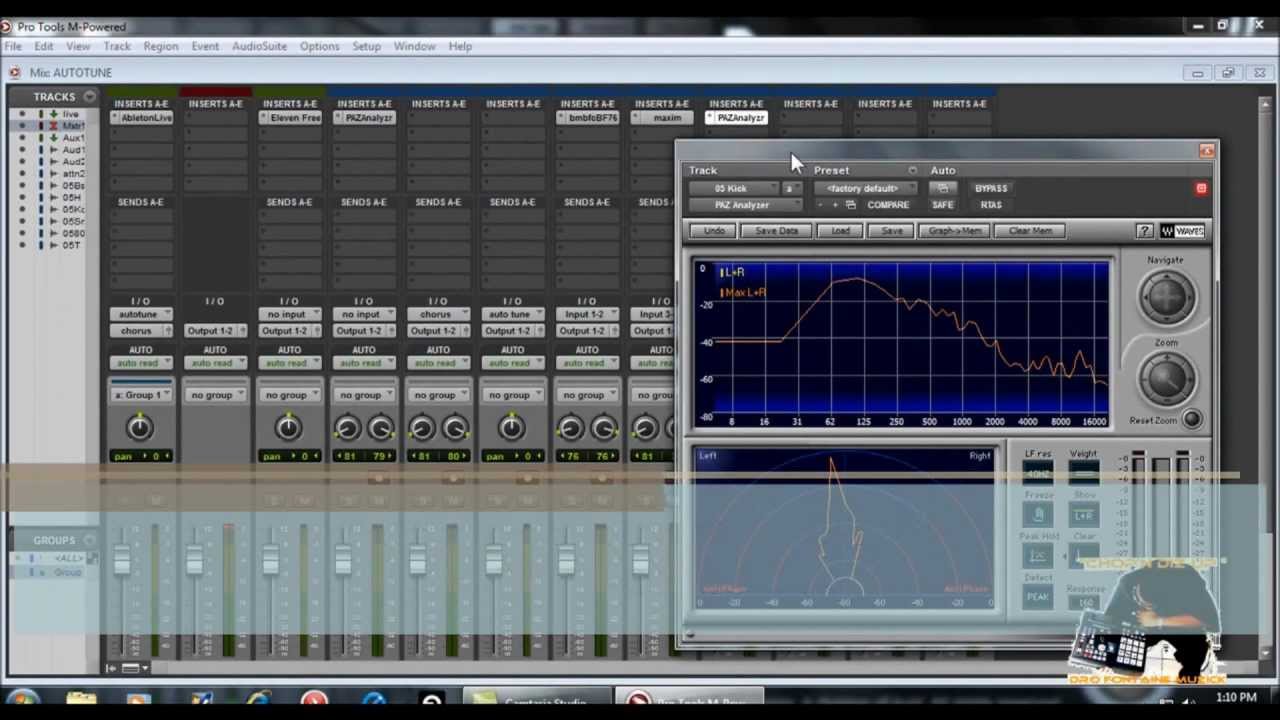Click the Weight button in PAZ Analyzer
This screenshot has height=720, width=1280.
[x=1083, y=473]
